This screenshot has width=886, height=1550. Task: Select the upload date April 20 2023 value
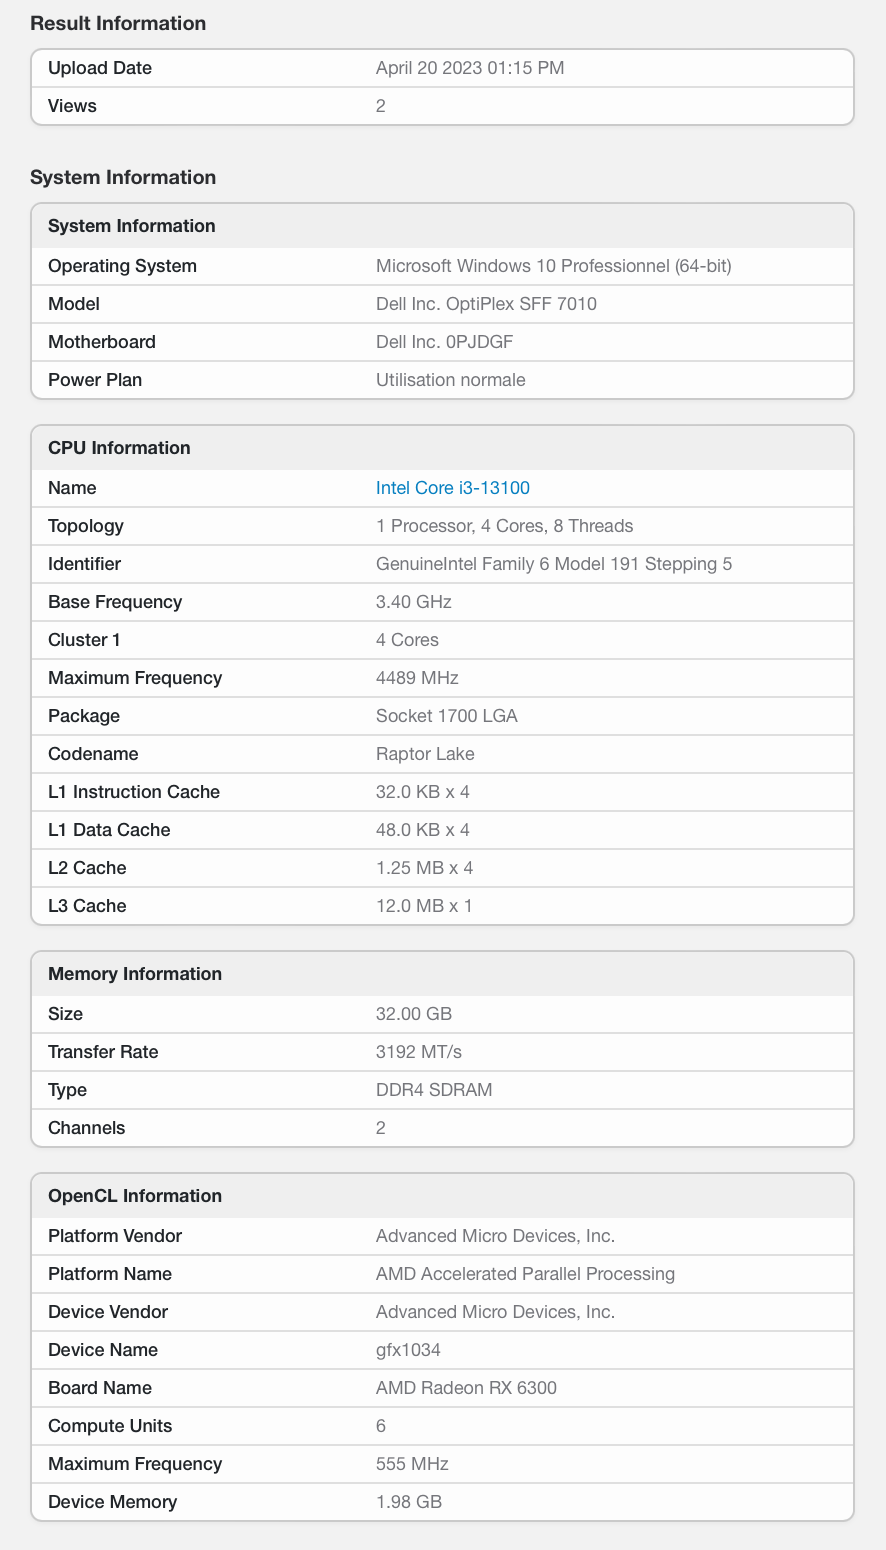(x=469, y=68)
